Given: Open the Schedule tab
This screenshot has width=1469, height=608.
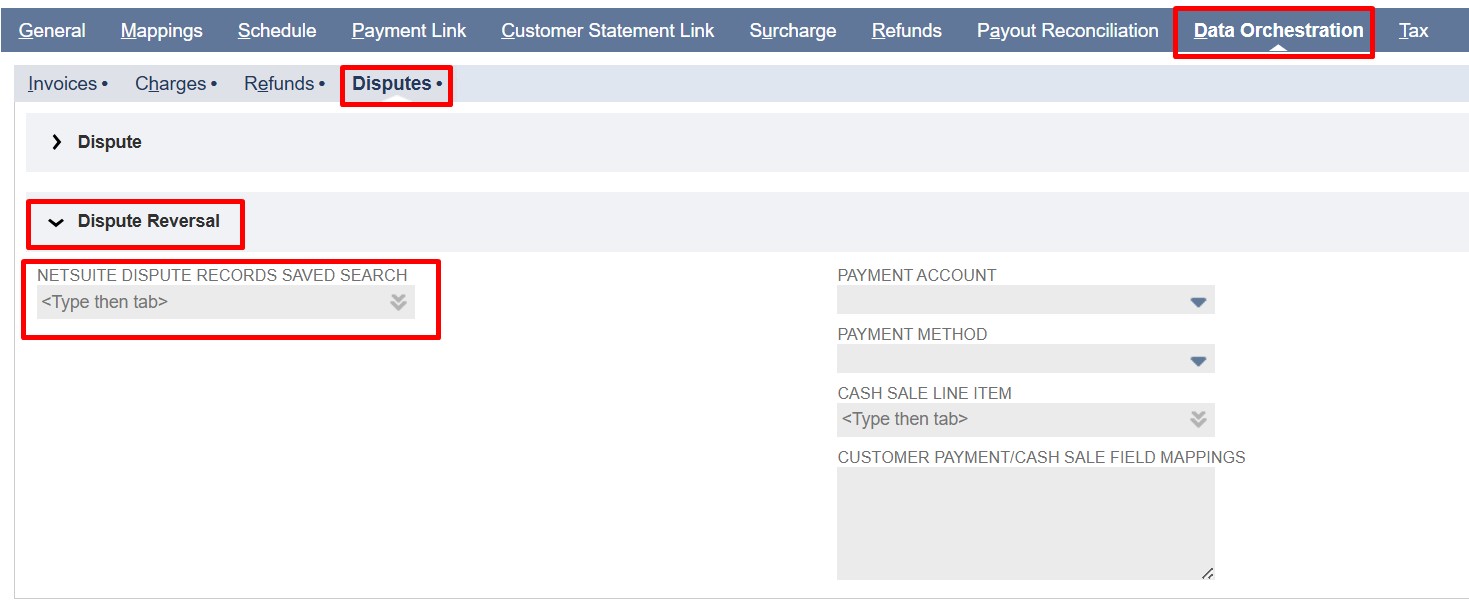Looking at the screenshot, I should click(x=277, y=31).
